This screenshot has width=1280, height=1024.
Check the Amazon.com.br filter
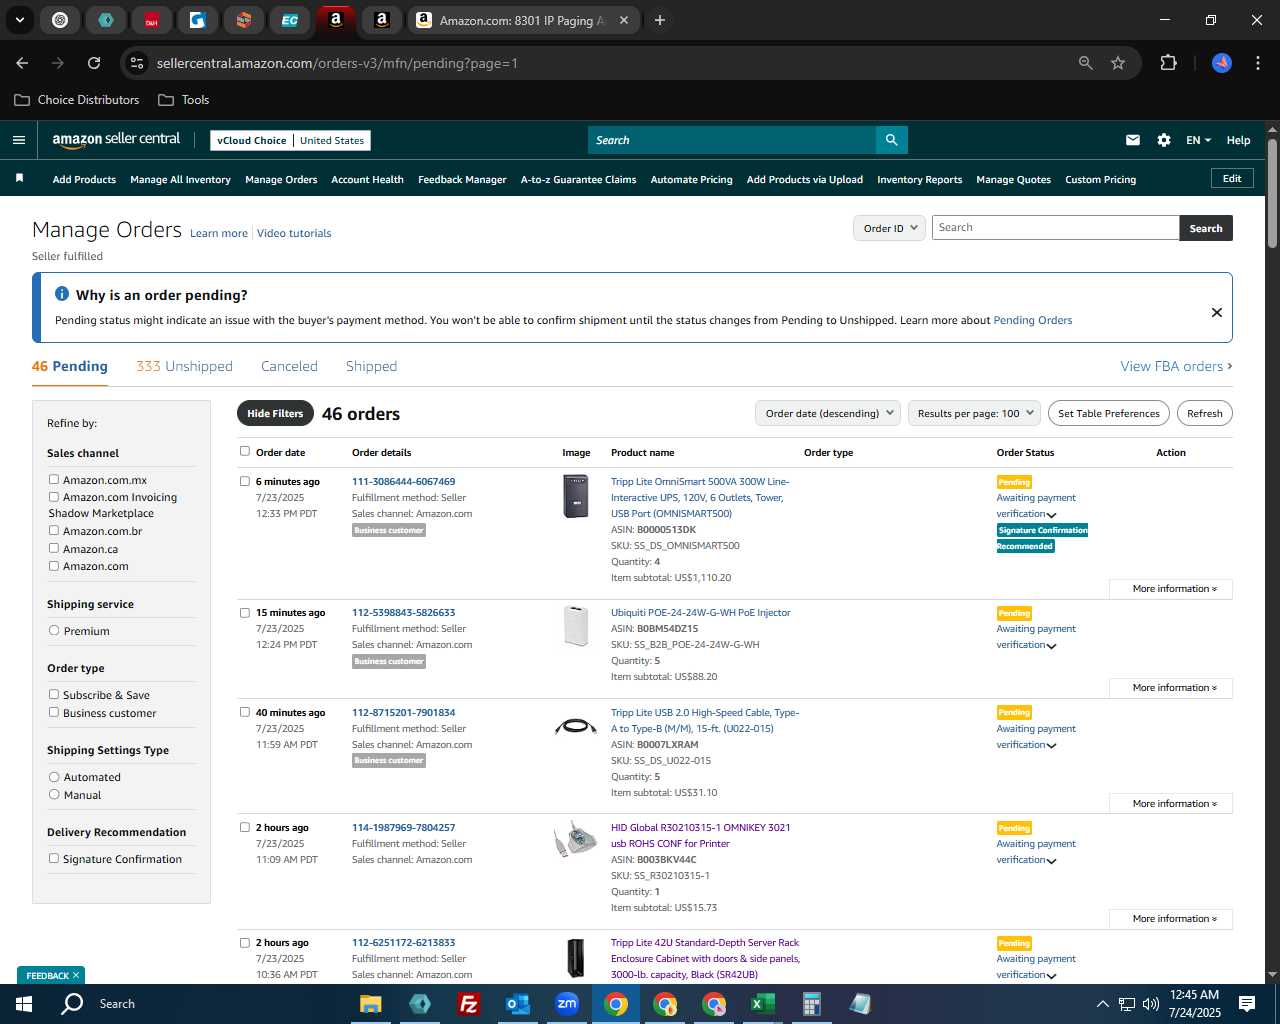[x=54, y=531]
